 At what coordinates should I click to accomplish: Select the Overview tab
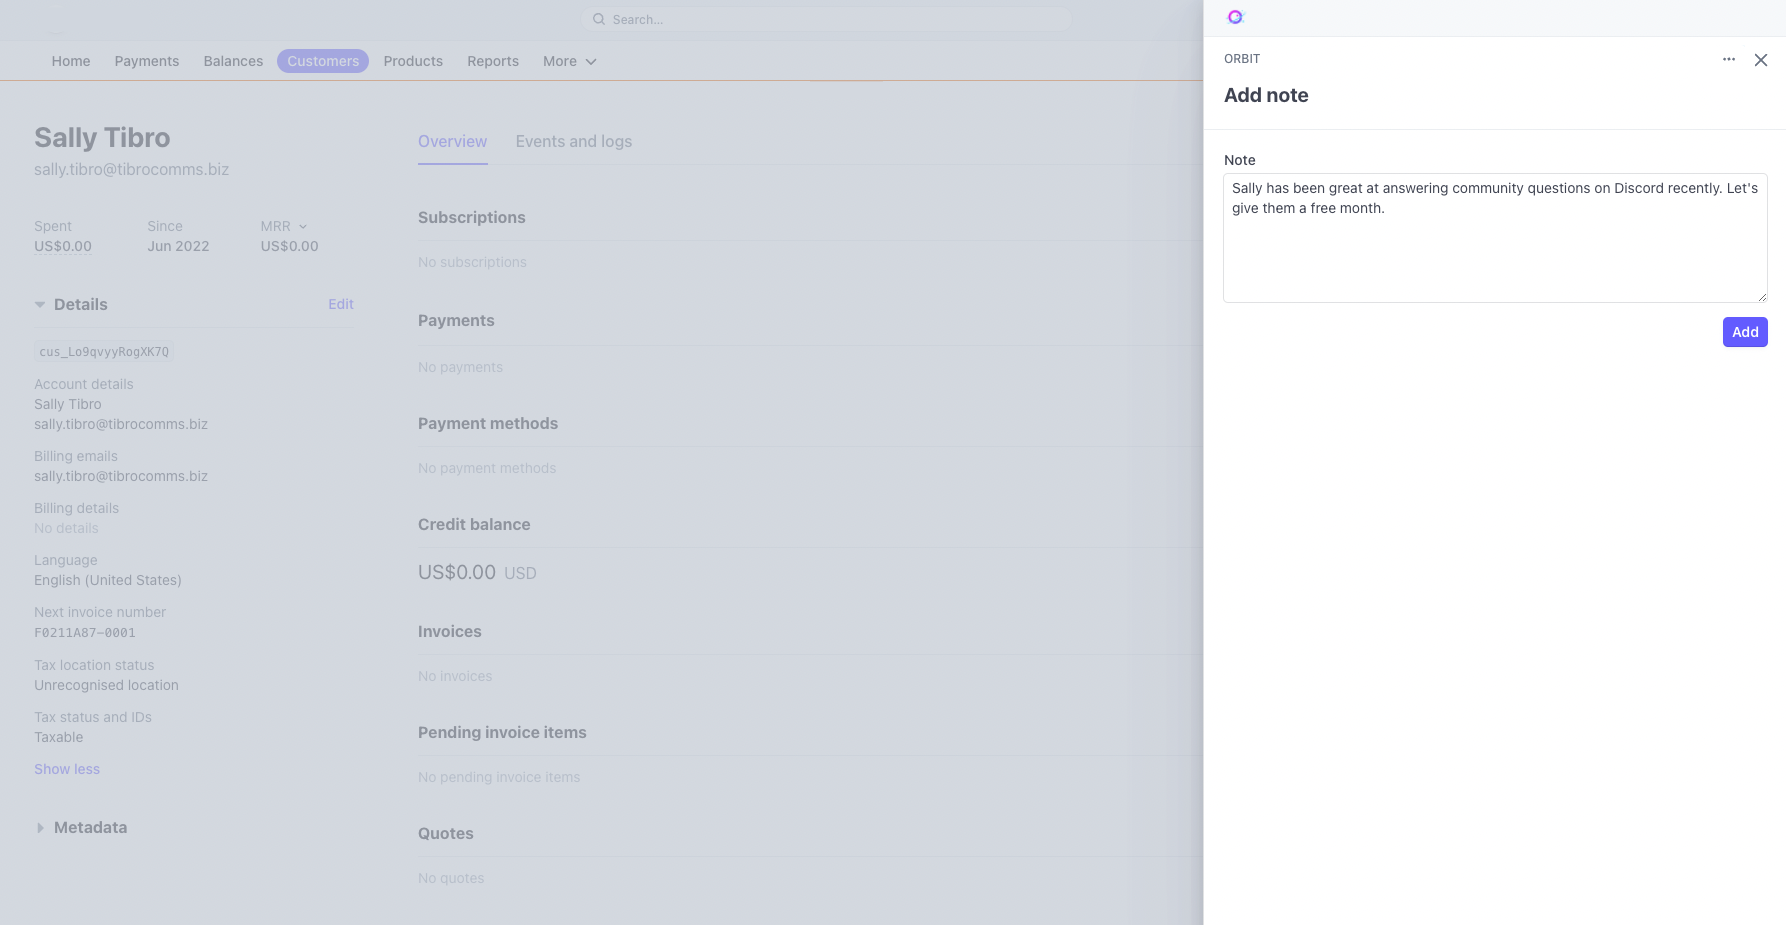tap(452, 142)
